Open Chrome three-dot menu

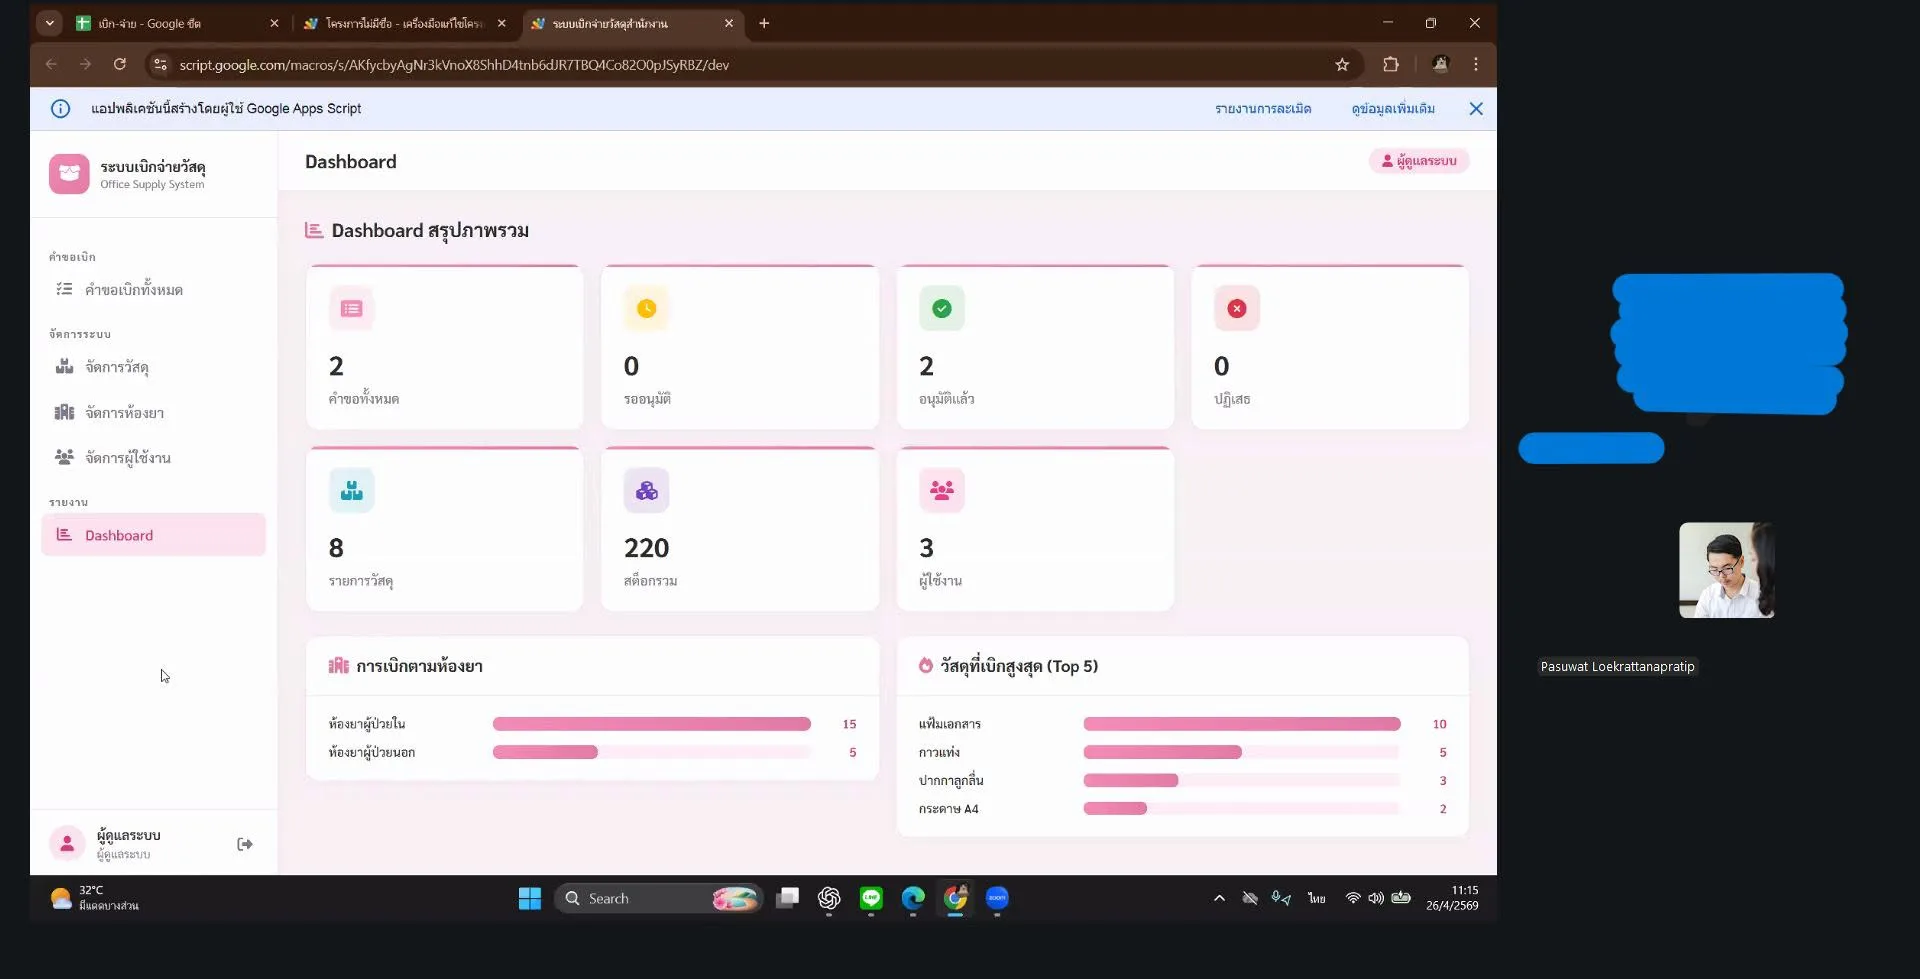coord(1476,64)
